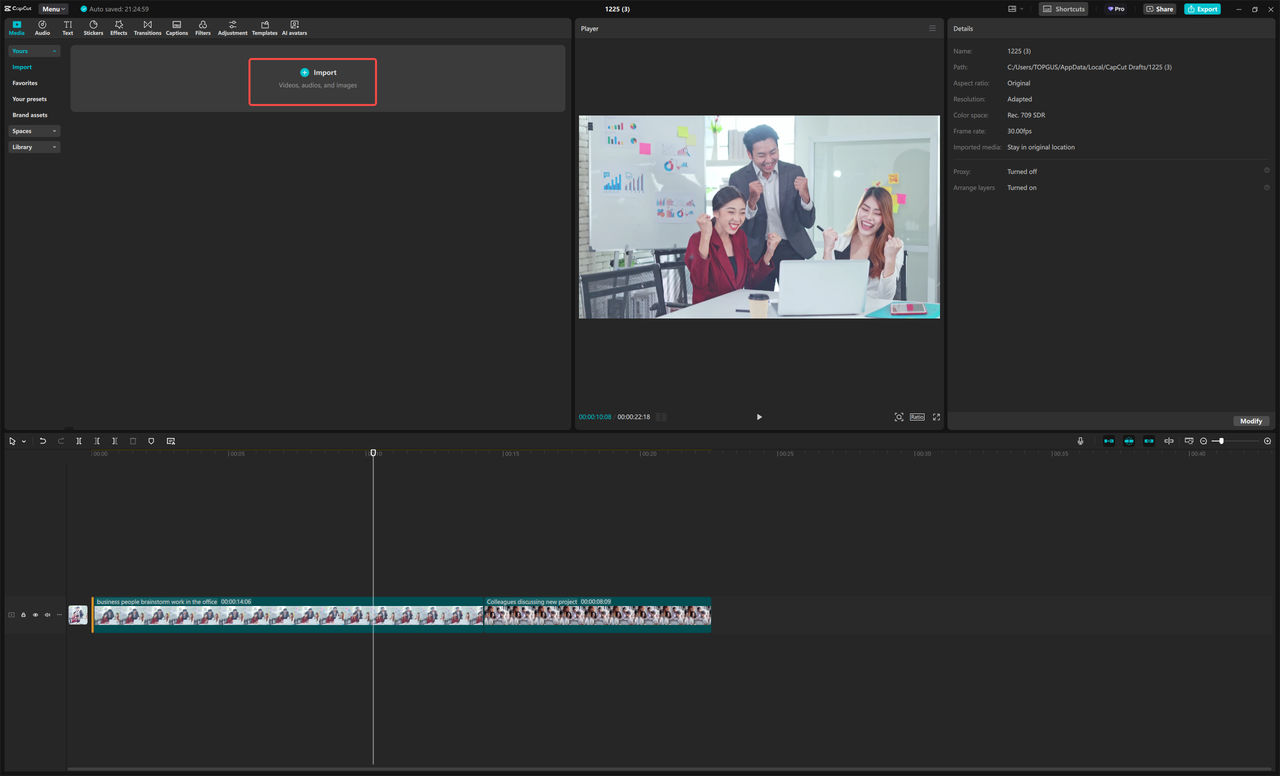Click the toolbar icon right of the marker tool
Image resolution: width=1280 pixels, height=776 pixels.
pos(171,441)
